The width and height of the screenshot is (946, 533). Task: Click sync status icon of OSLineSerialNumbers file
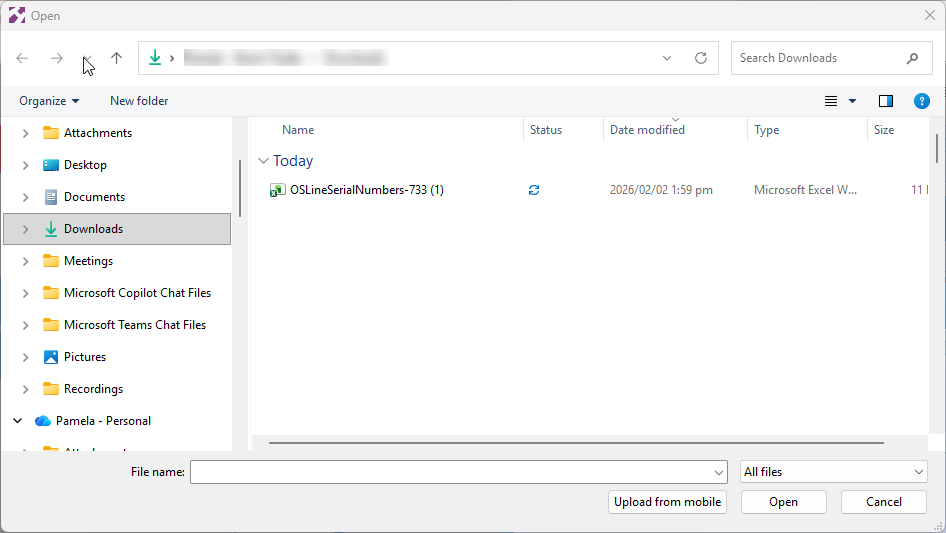tap(534, 190)
